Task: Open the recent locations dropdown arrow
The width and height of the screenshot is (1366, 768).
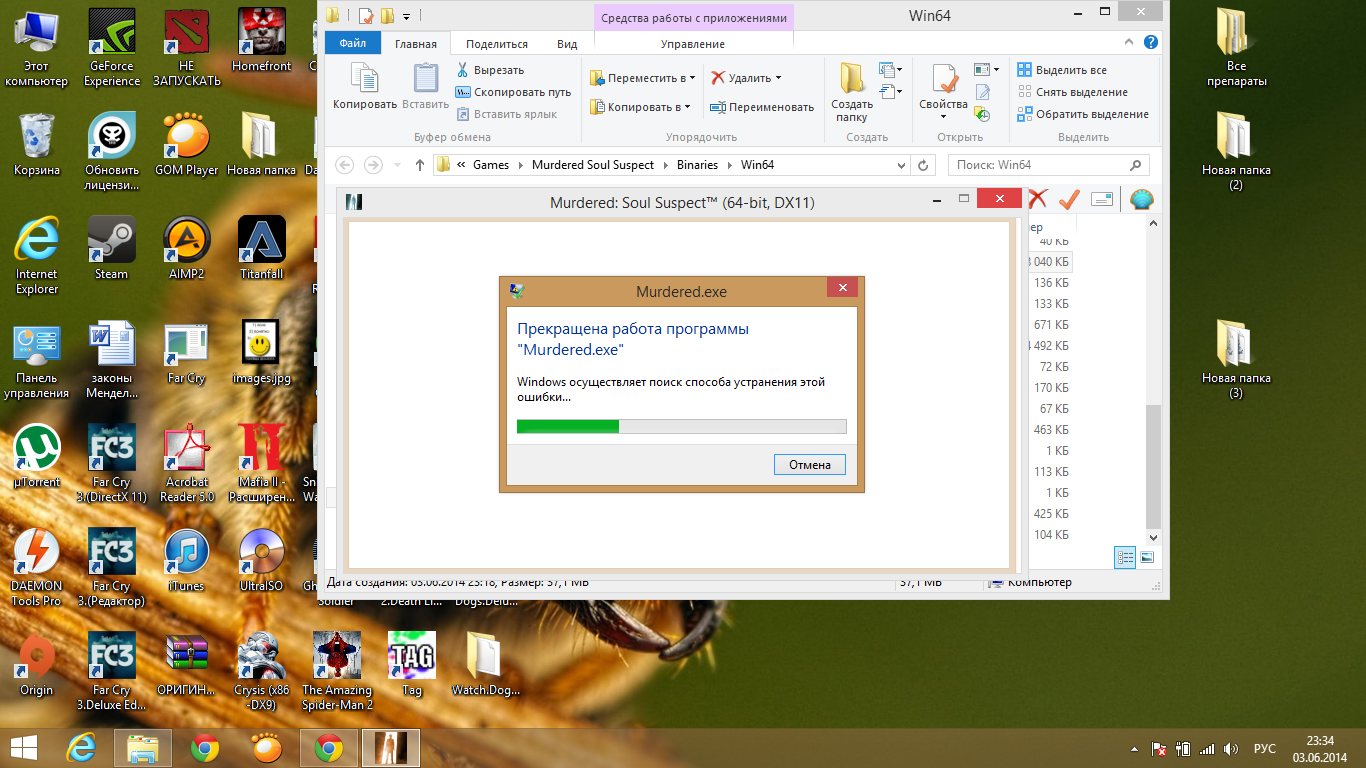Action: tap(398, 165)
